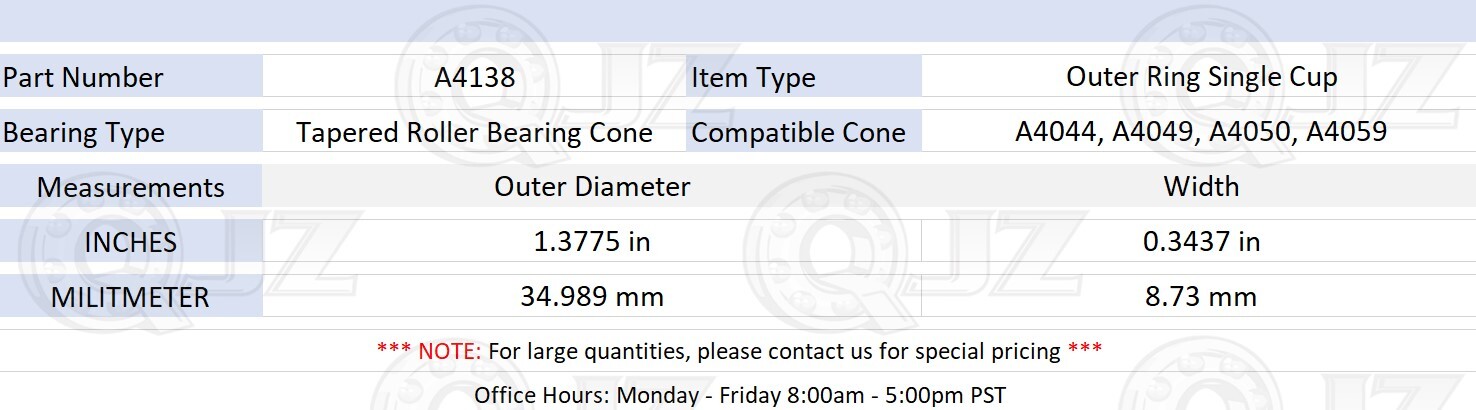Select the A4044, A4049, A4050, A4059 list
Image resolution: width=1476 pixels, height=410 pixels.
1201,132
